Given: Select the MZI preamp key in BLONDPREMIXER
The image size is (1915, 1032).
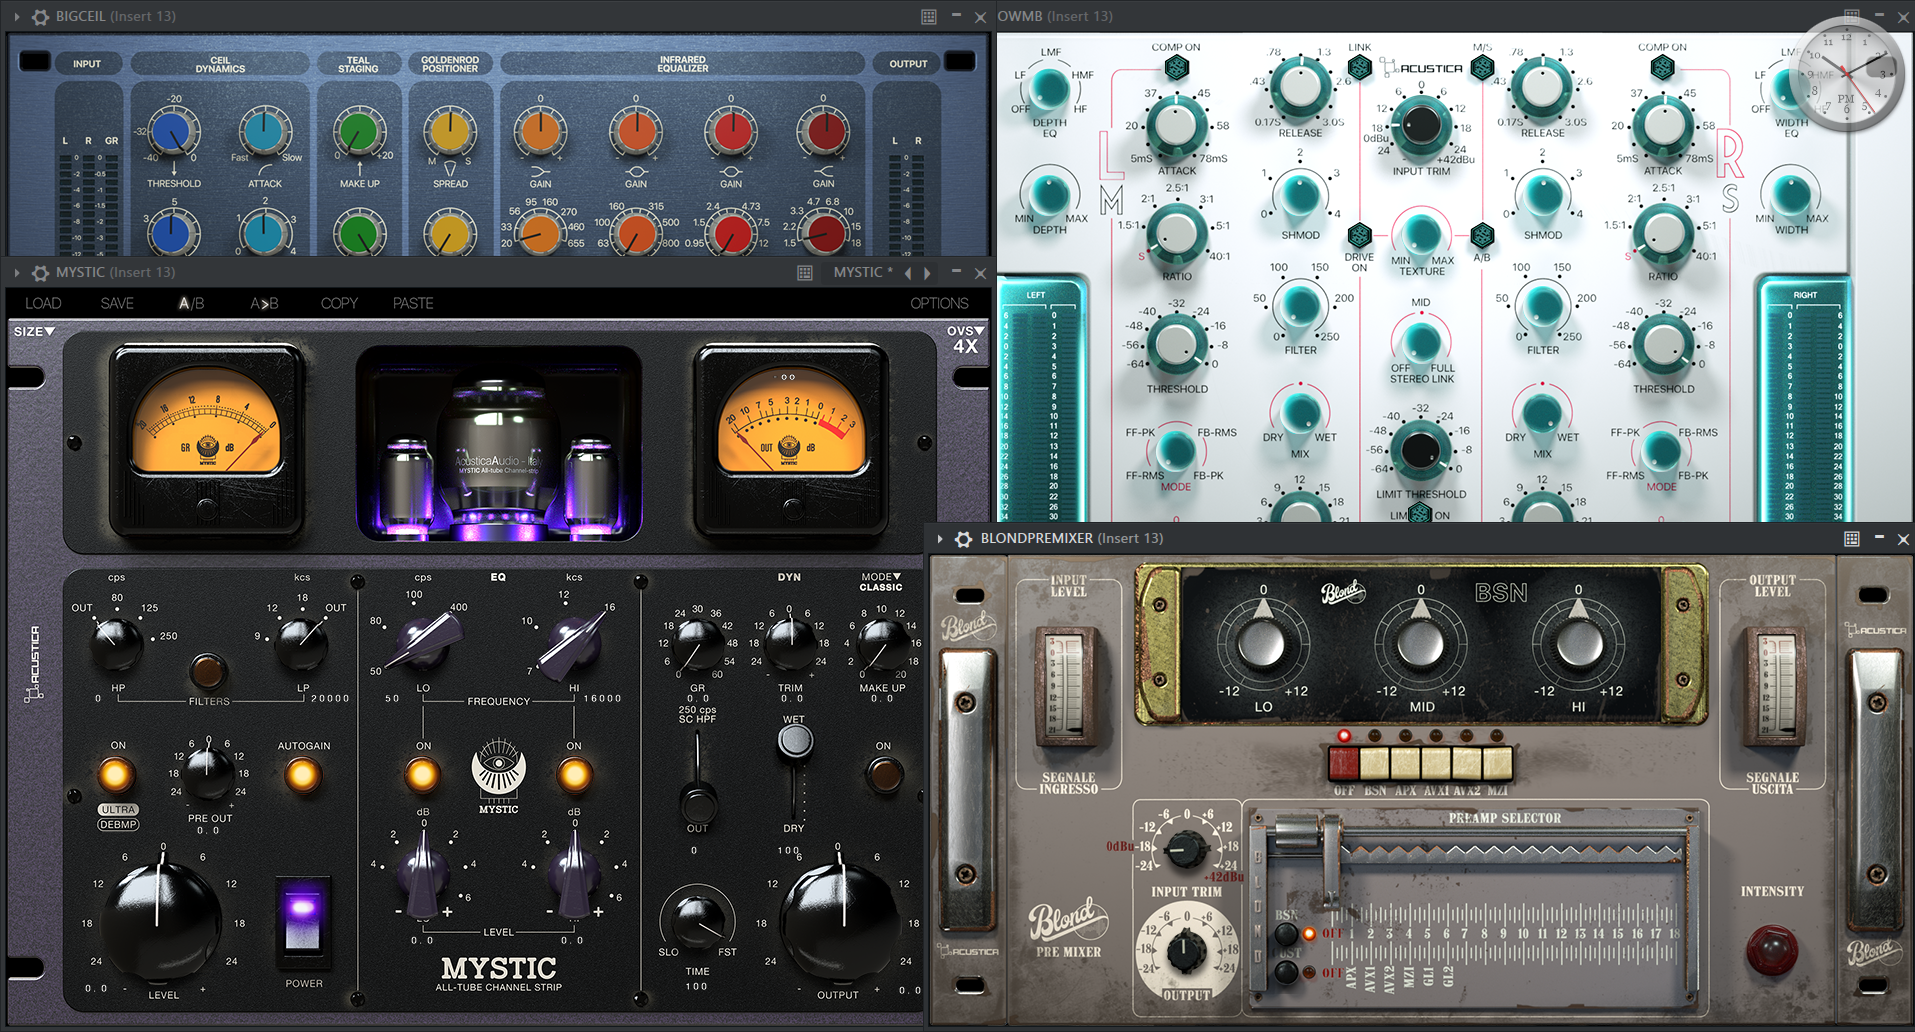Looking at the screenshot, I should click(x=1497, y=763).
